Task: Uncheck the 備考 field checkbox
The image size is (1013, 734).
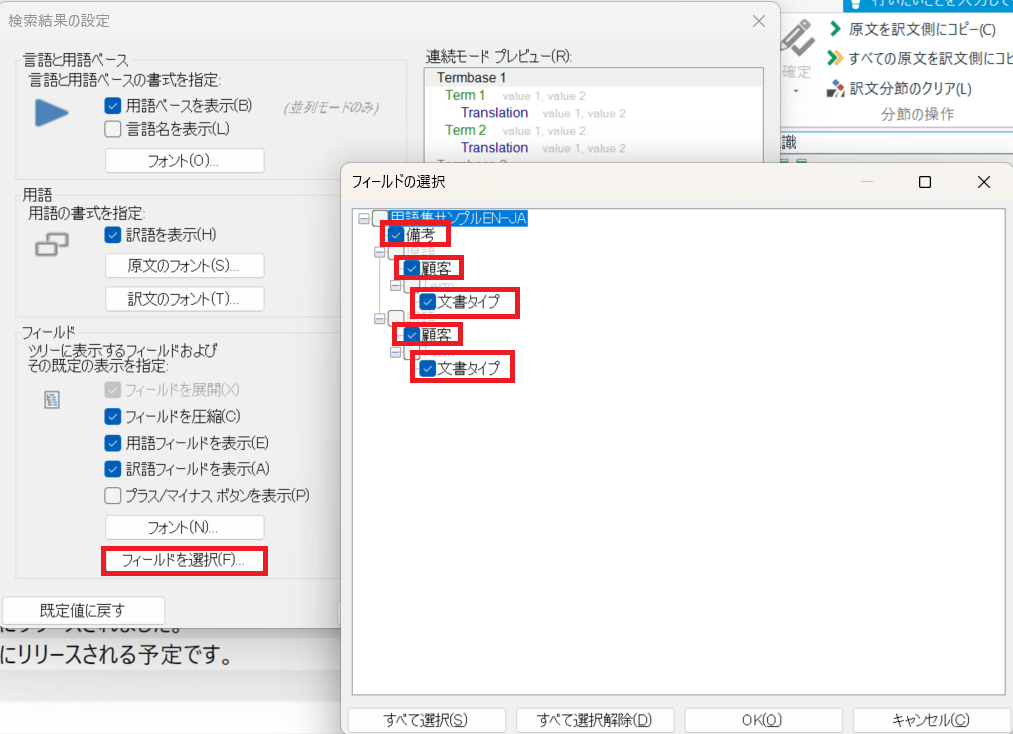Action: pyautogui.click(x=395, y=235)
